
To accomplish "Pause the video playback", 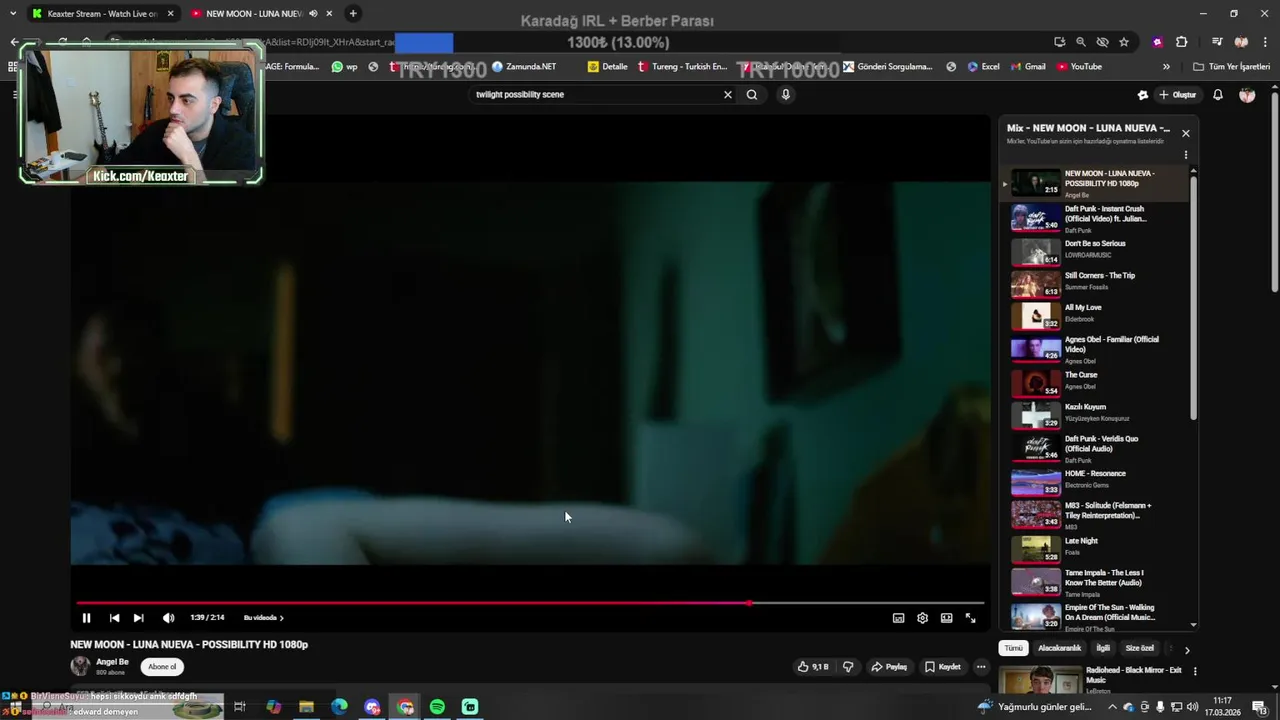I will coord(86,618).
